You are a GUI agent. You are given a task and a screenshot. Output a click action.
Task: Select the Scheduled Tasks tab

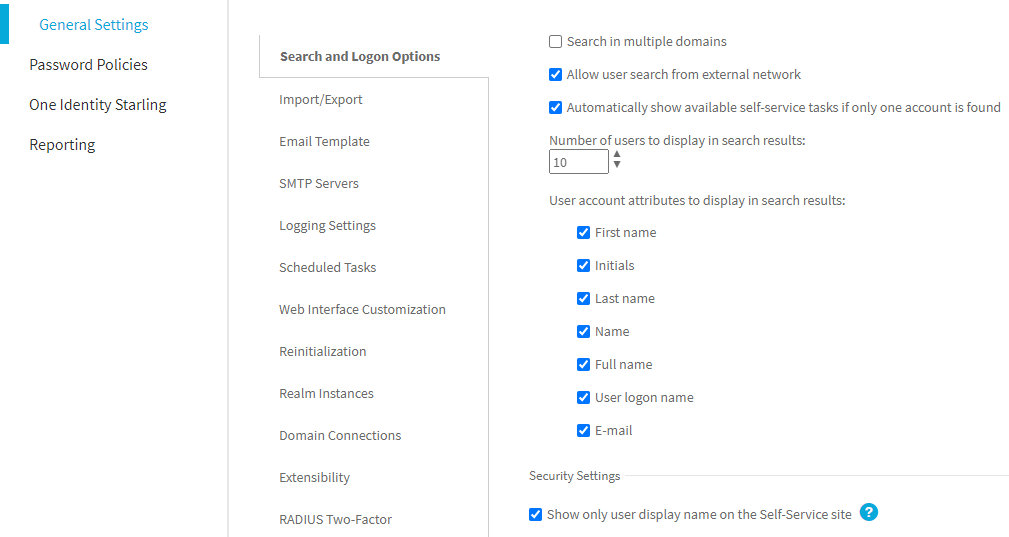pyautogui.click(x=328, y=268)
